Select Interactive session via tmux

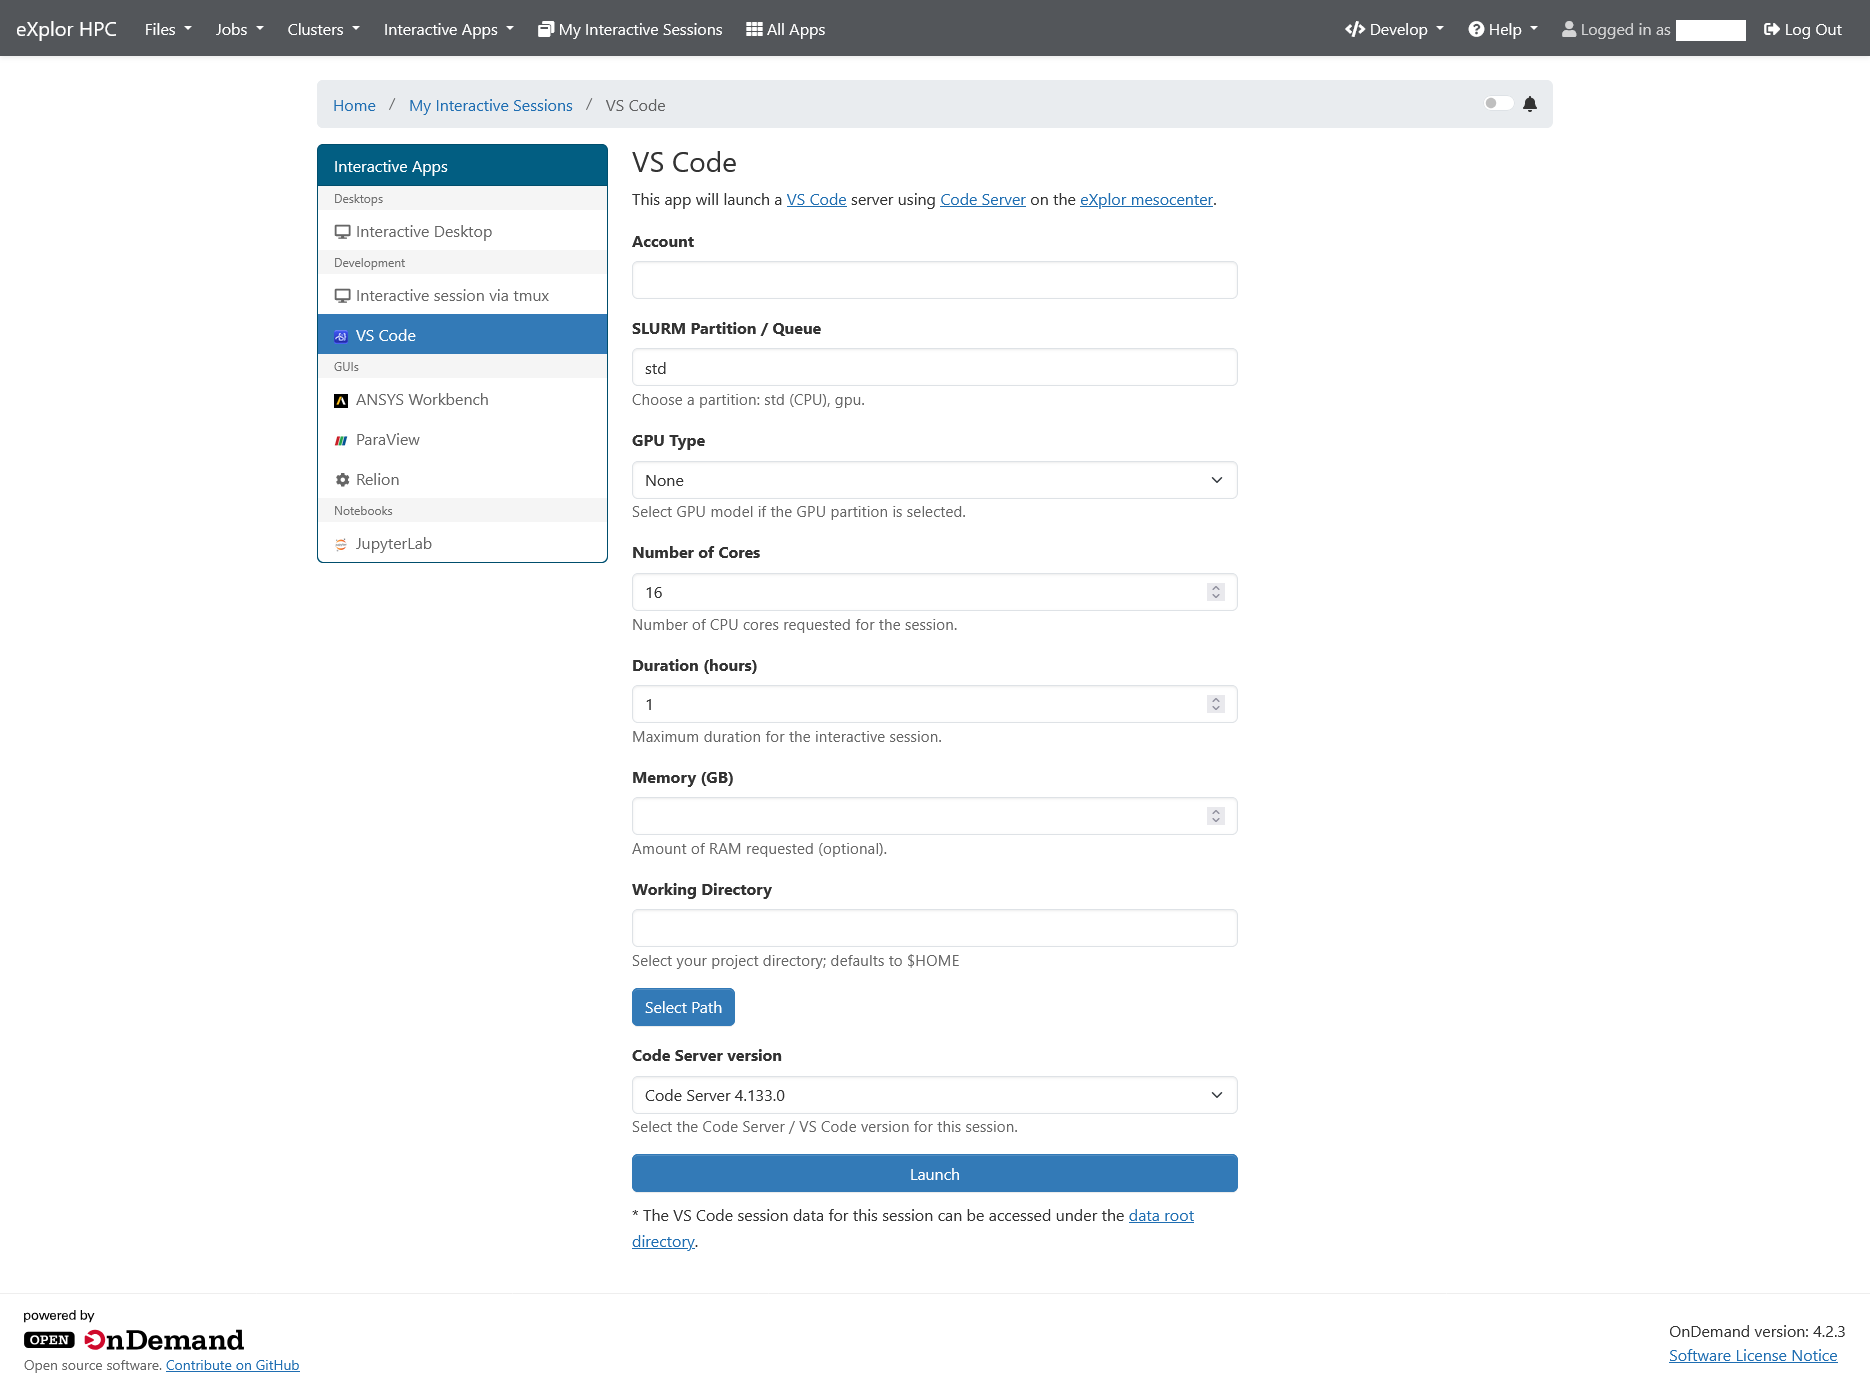tap(462, 295)
